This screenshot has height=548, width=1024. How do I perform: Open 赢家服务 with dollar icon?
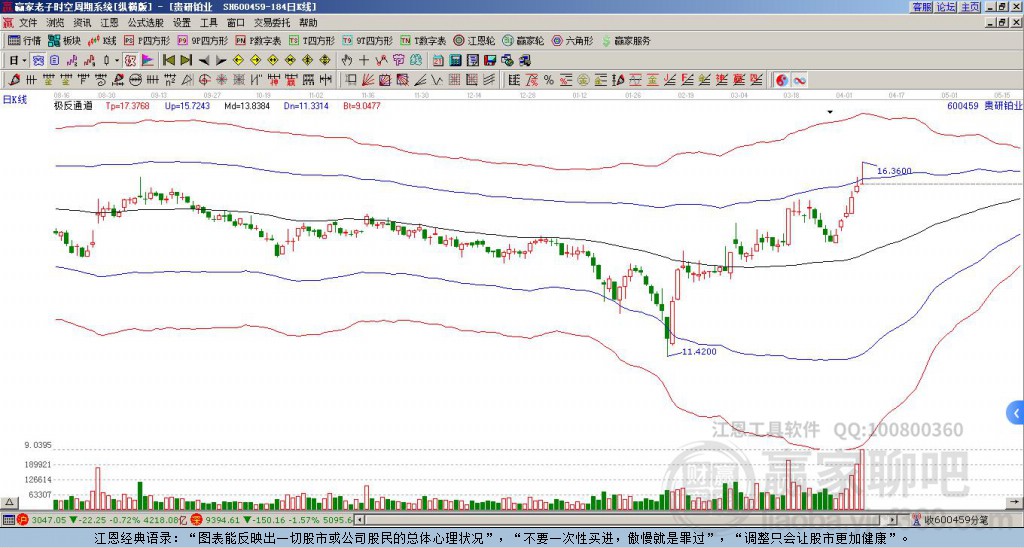626,40
